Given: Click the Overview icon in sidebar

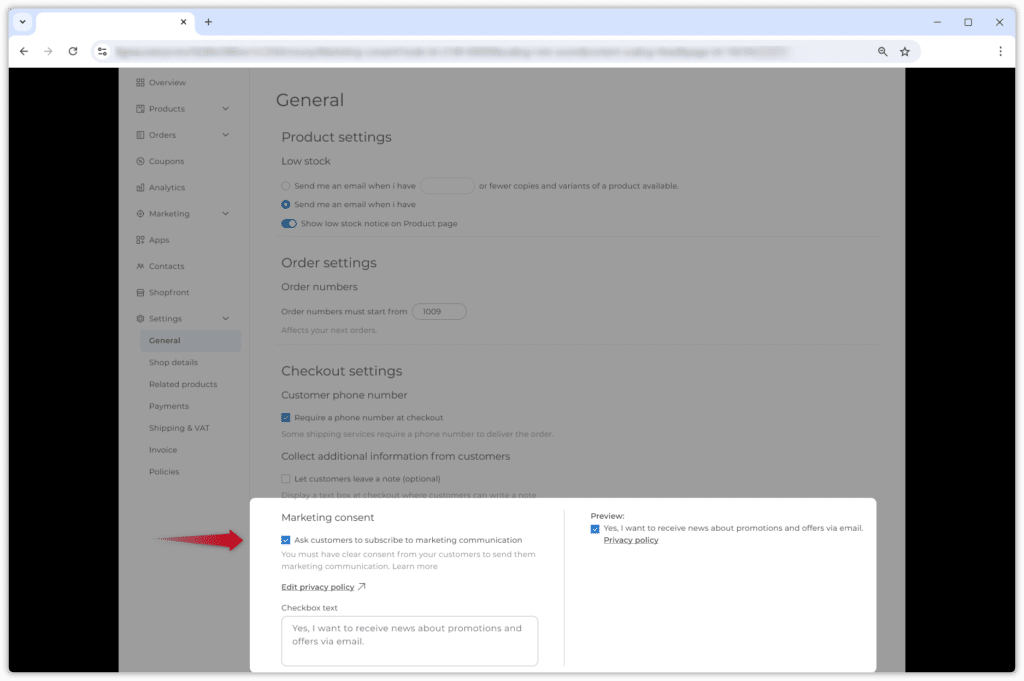Looking at the screenshot, I should [140, 83].
